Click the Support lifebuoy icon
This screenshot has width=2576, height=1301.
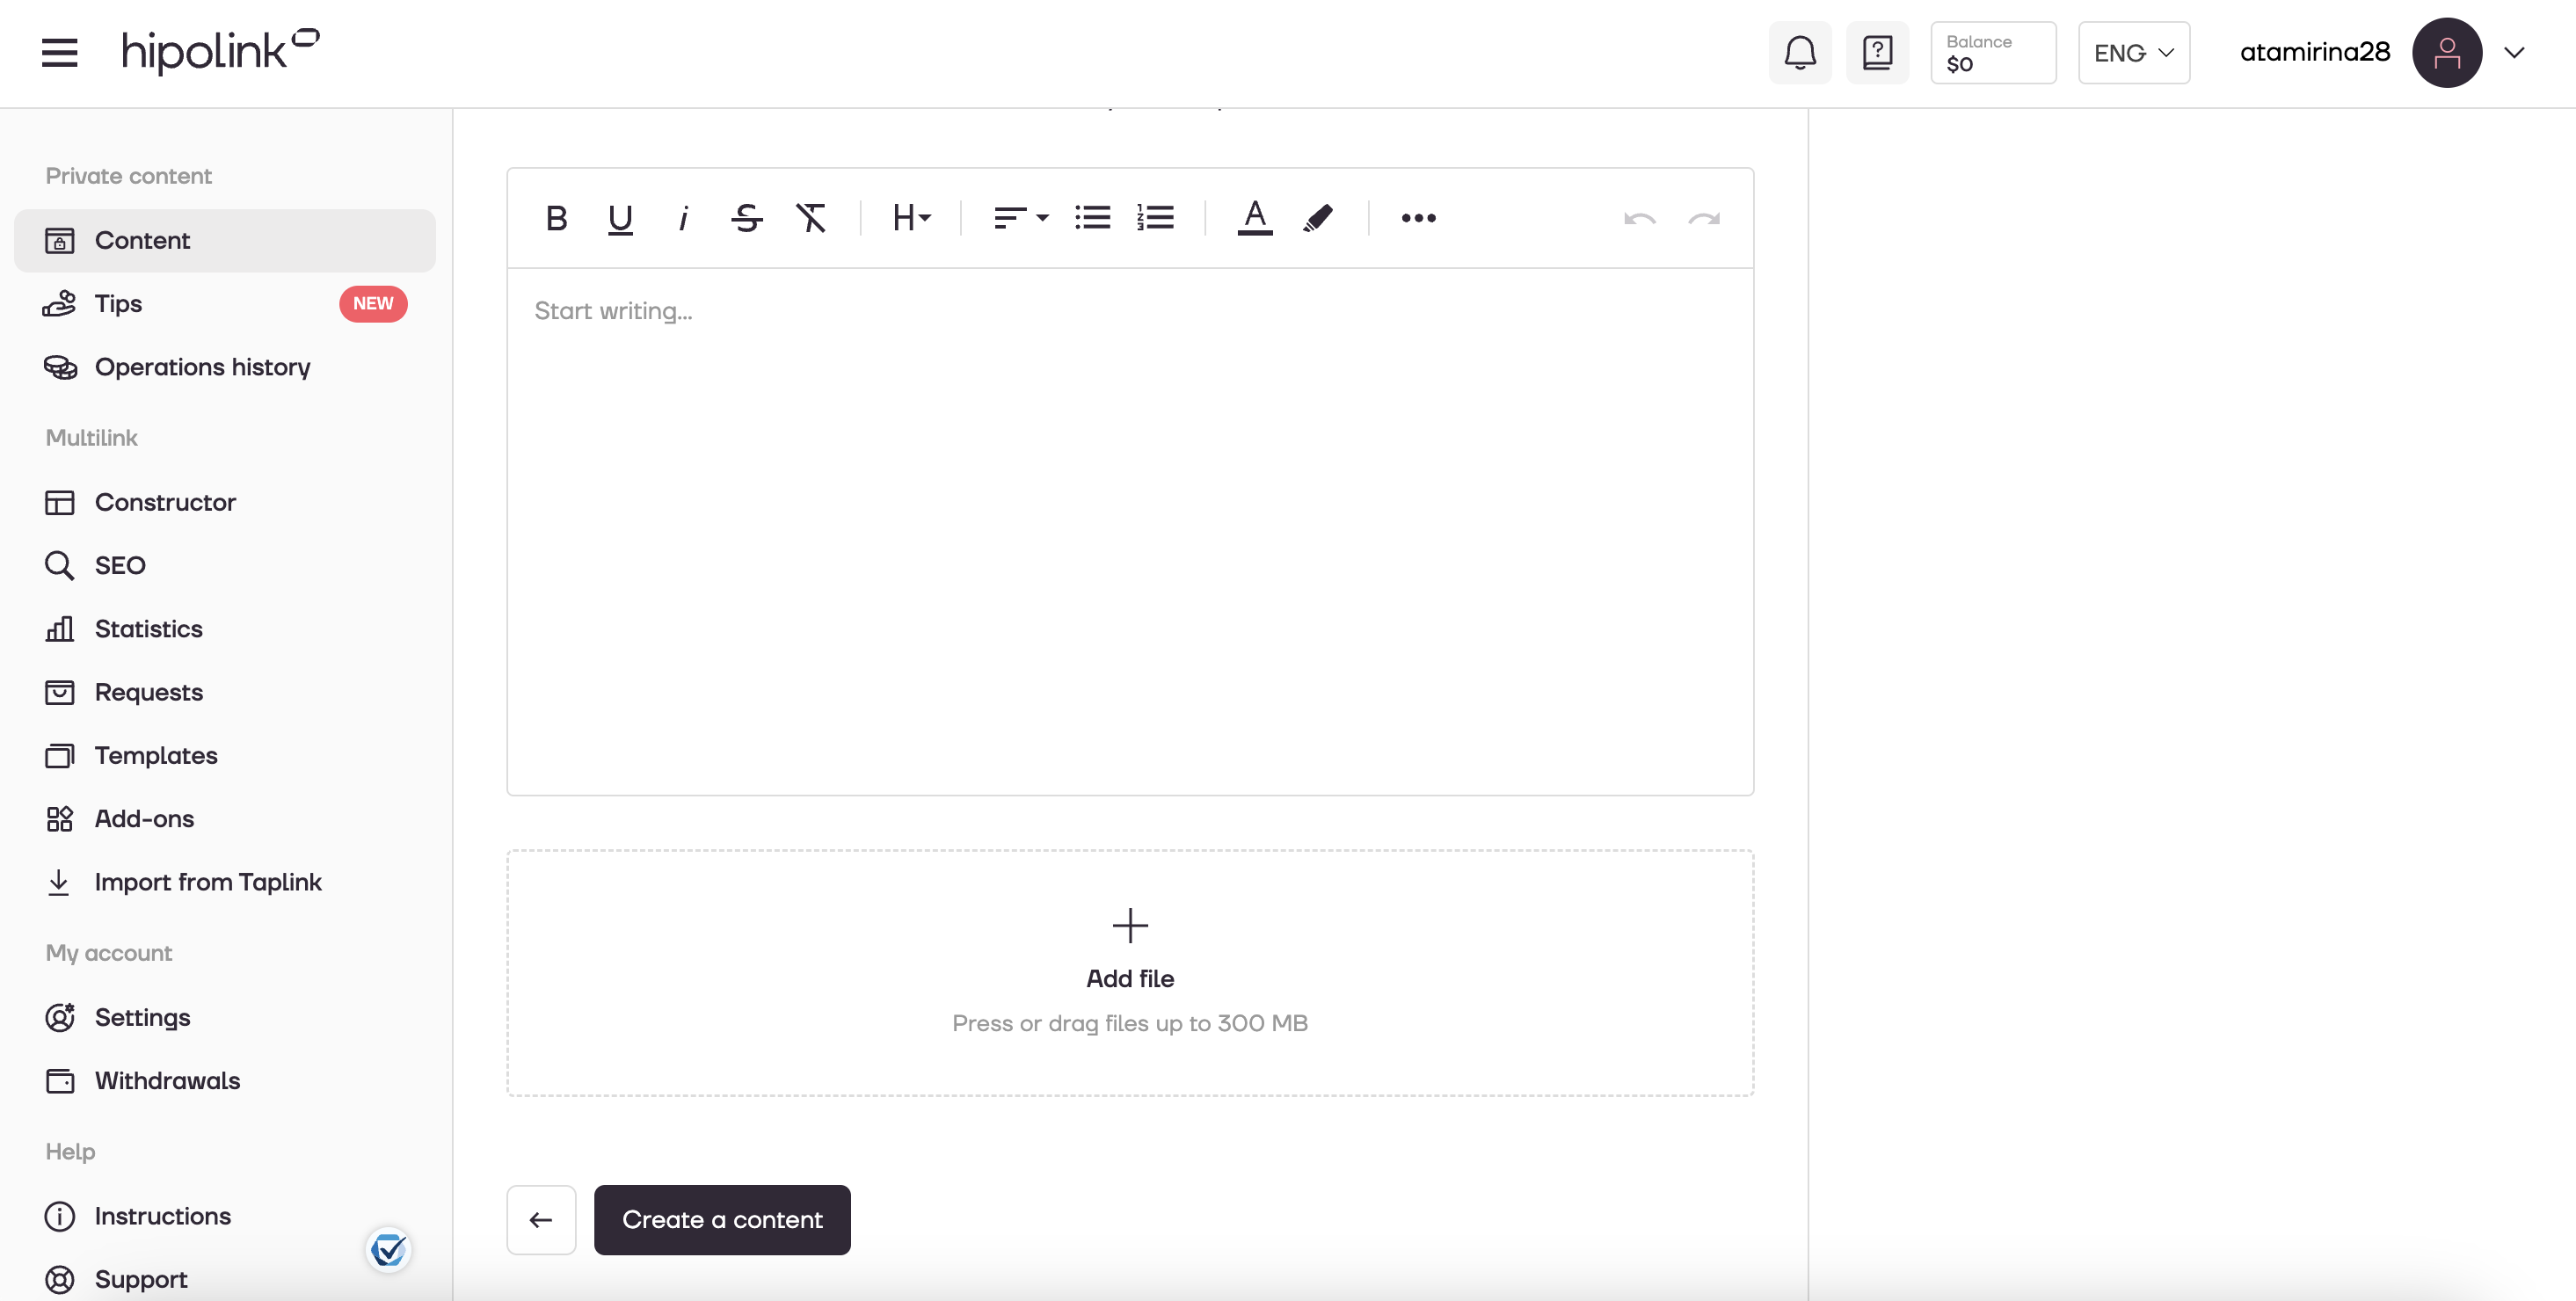59,1279
